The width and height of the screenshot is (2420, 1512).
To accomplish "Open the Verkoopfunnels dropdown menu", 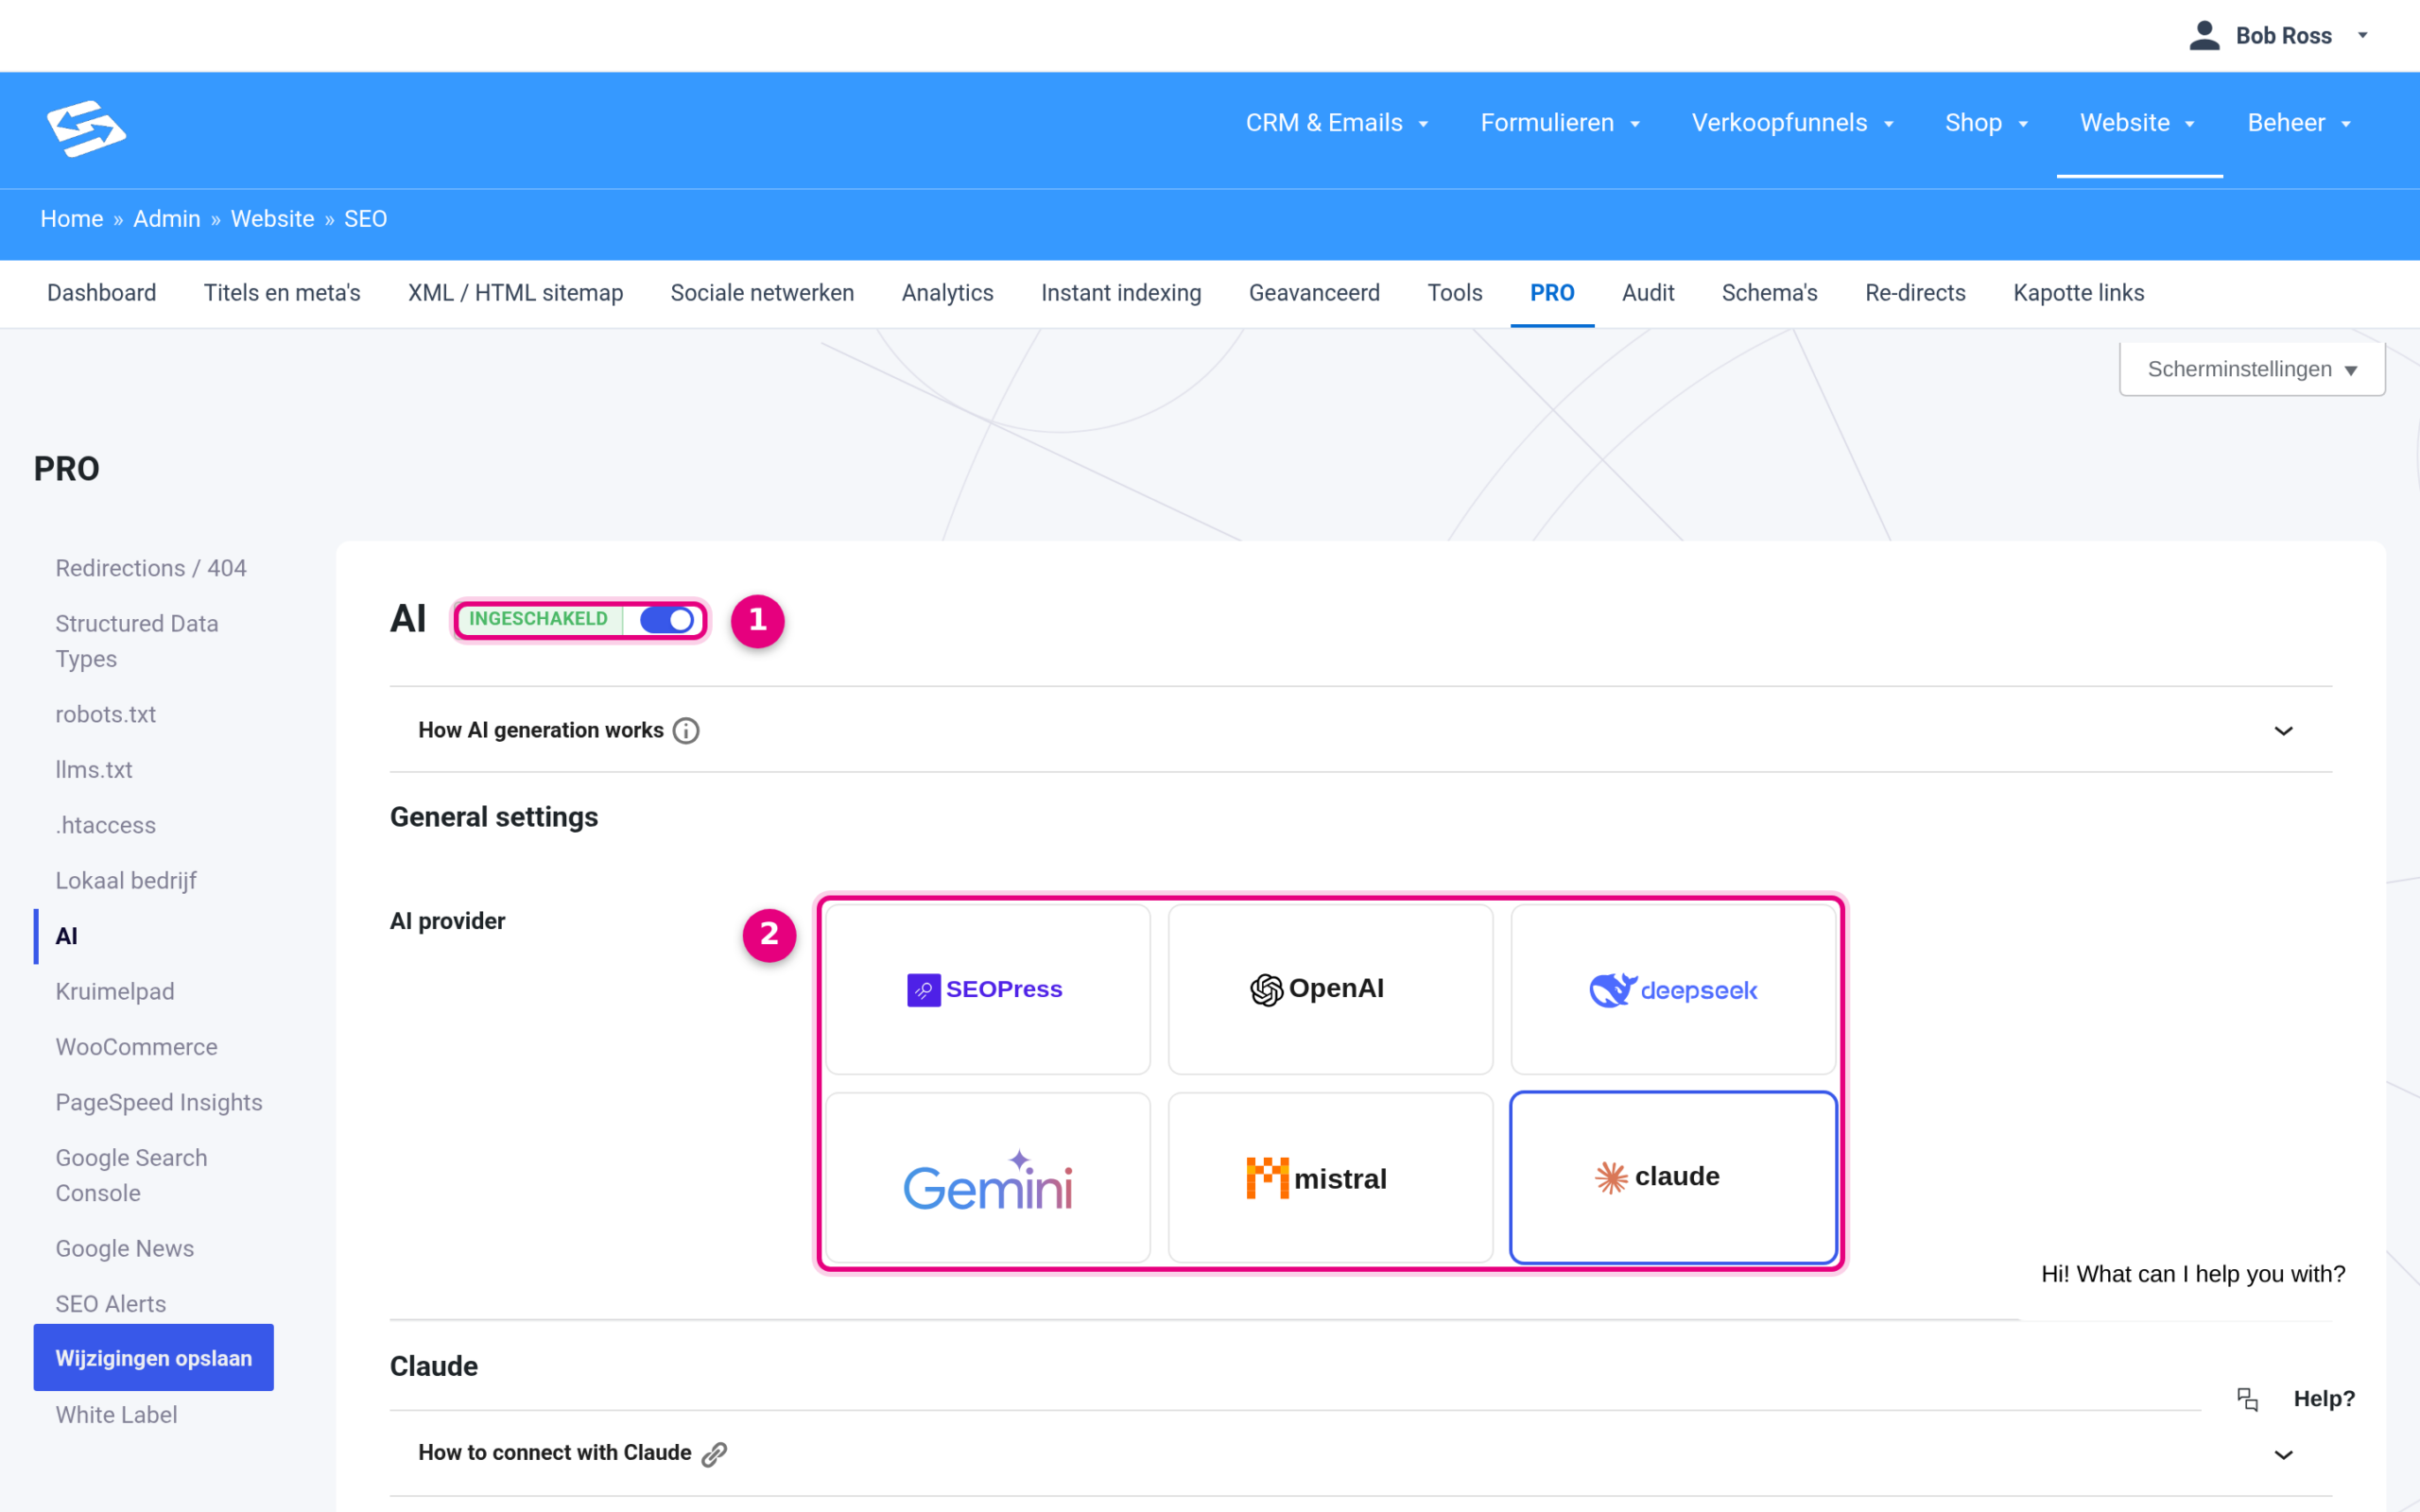I will 1793,123.
